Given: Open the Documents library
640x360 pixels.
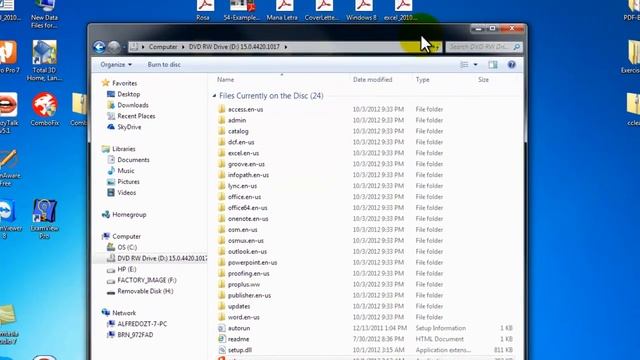Looking at the screenshot, I should [x=133, y=160].
